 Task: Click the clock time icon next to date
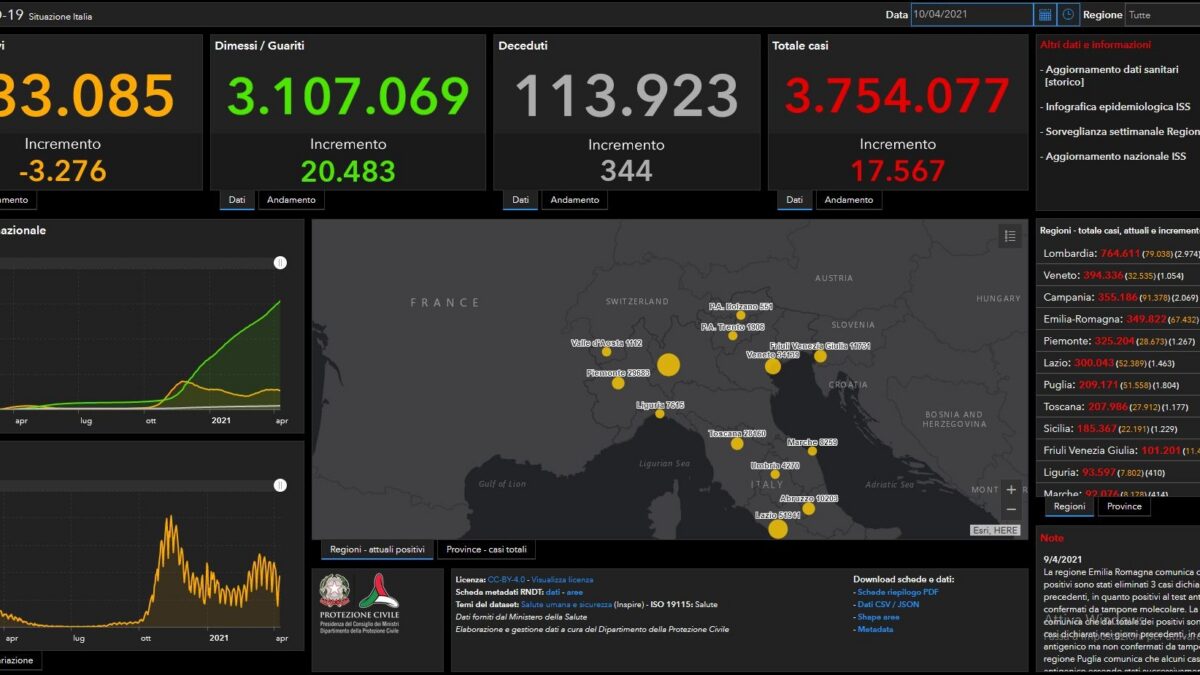pos(1068,15)
